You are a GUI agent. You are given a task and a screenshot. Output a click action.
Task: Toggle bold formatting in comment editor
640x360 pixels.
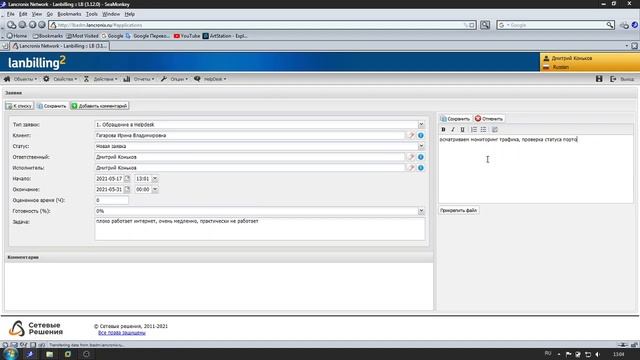pyautogui.click(x=443, y=129)
